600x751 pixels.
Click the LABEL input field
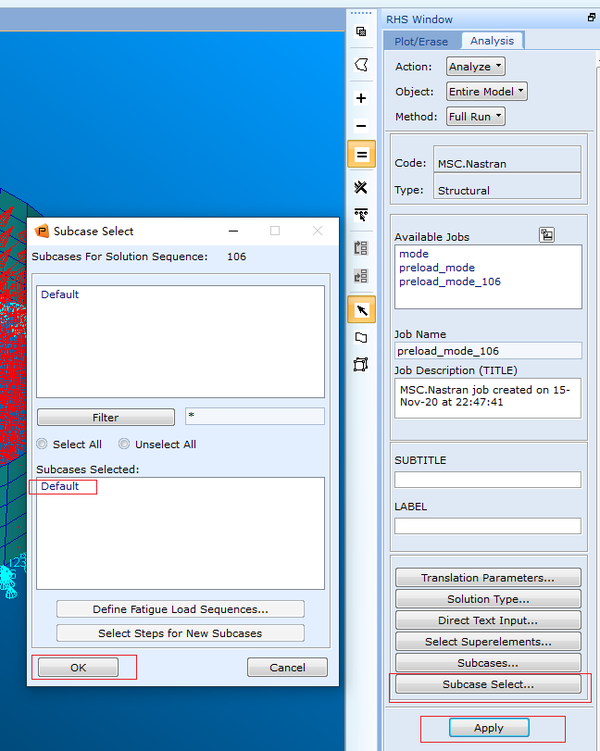point(488,525)
